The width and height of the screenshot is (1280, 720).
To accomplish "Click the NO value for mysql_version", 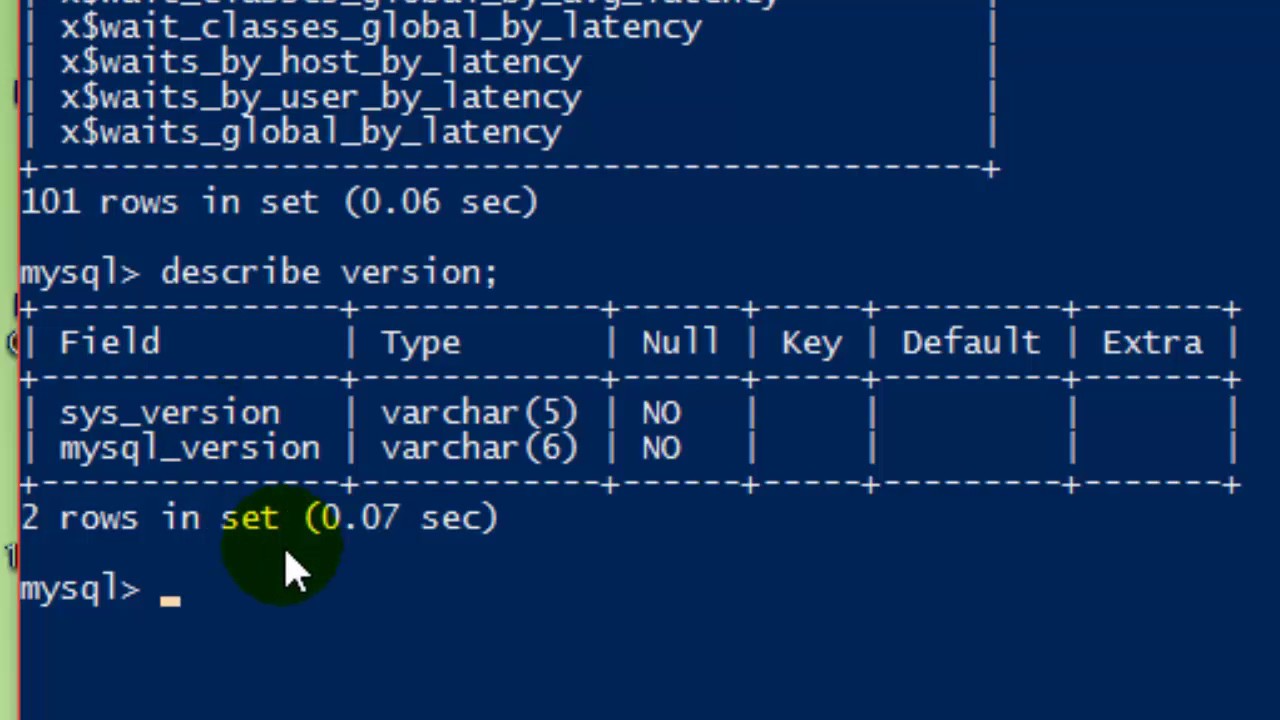I will point(661,449).
